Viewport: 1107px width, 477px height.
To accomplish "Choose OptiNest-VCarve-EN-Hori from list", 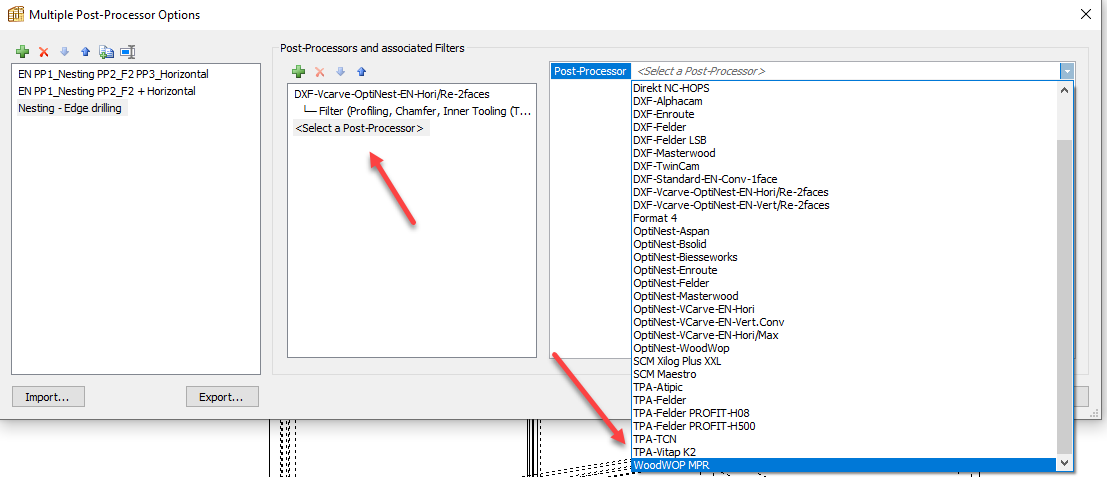I will [x=844, y=309].
